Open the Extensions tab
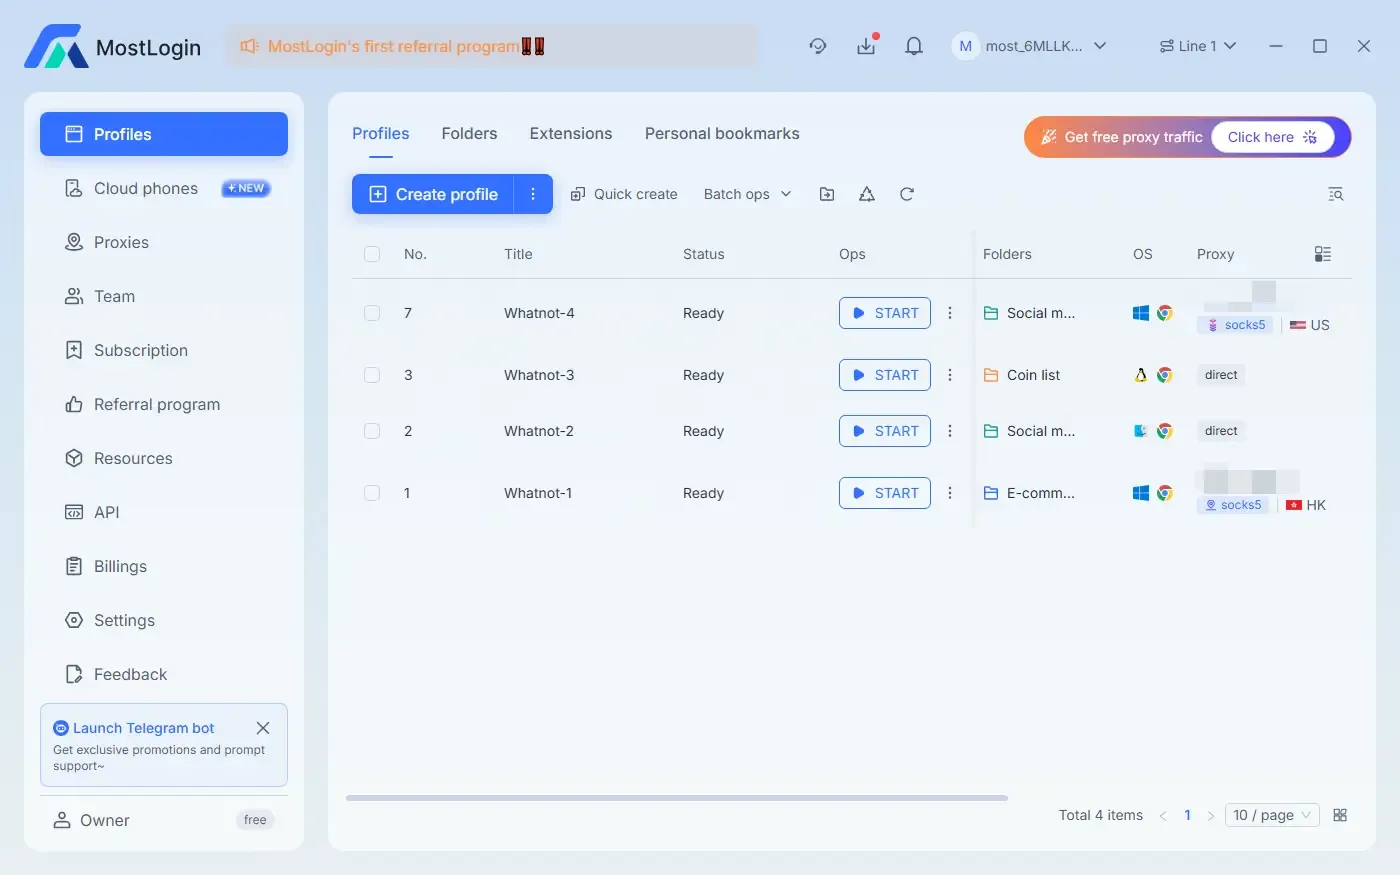Image resolution: width=1400 pixels, height=875 pixels. pos(570,133)
